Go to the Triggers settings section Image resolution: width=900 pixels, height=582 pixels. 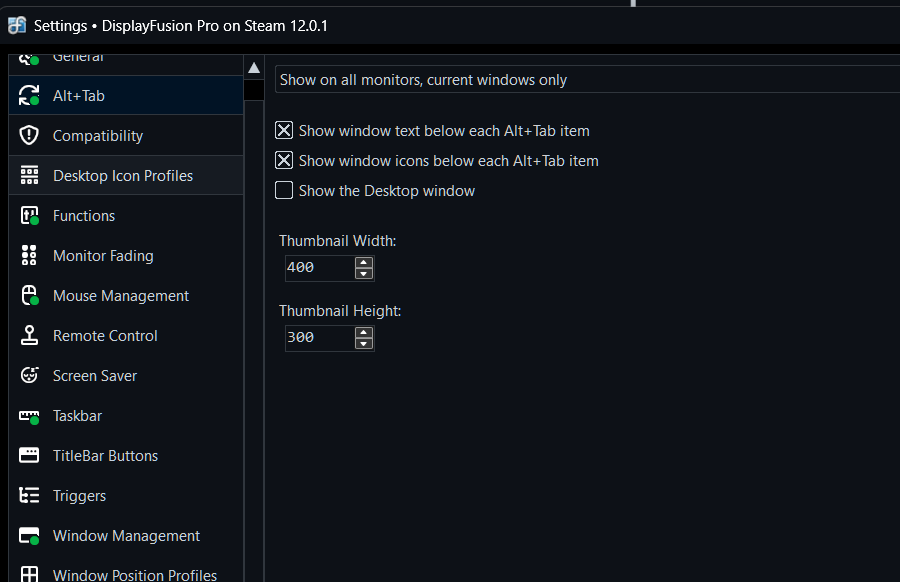(x=79, y=496)
